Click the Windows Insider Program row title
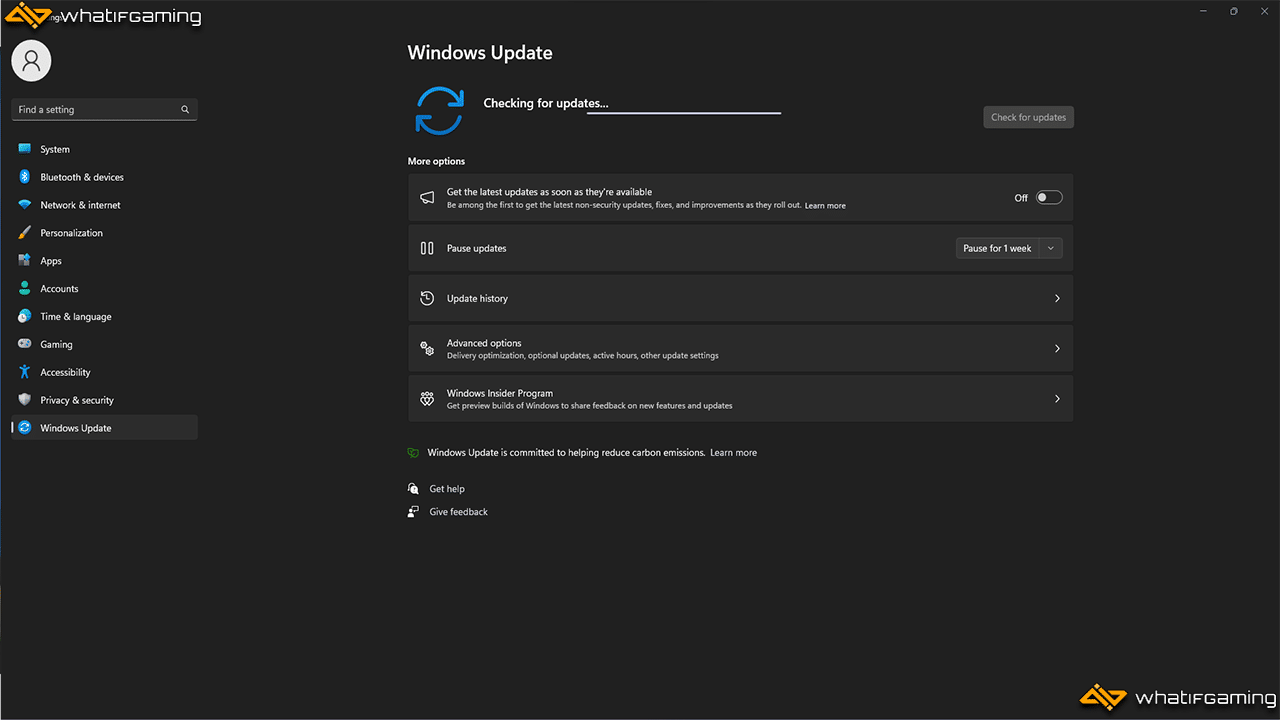 click(x=500, y=393)
